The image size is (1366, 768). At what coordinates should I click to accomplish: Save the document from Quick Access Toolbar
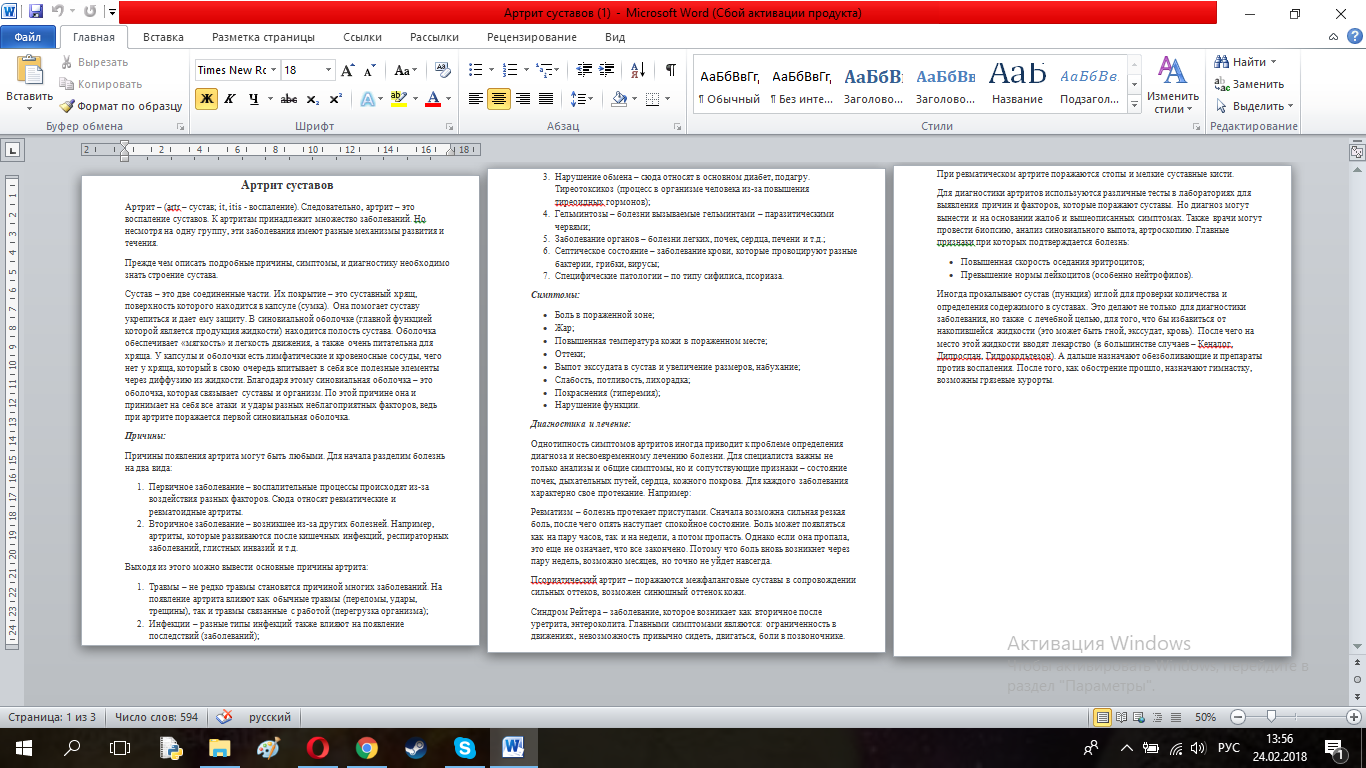click(x=36, y=13)
